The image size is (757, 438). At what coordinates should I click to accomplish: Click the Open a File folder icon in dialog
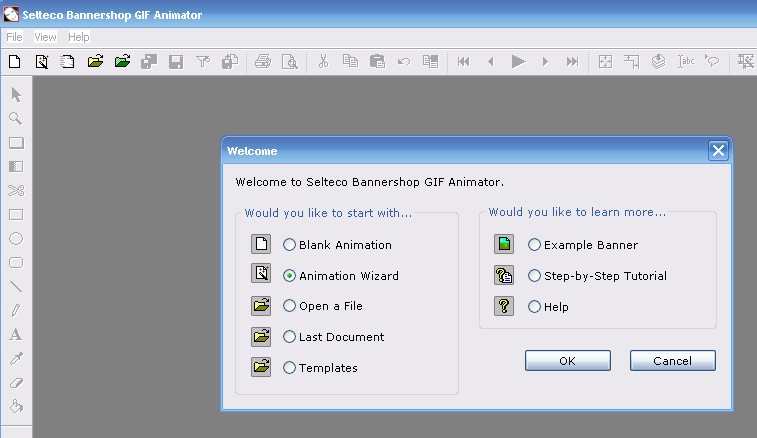261,306
